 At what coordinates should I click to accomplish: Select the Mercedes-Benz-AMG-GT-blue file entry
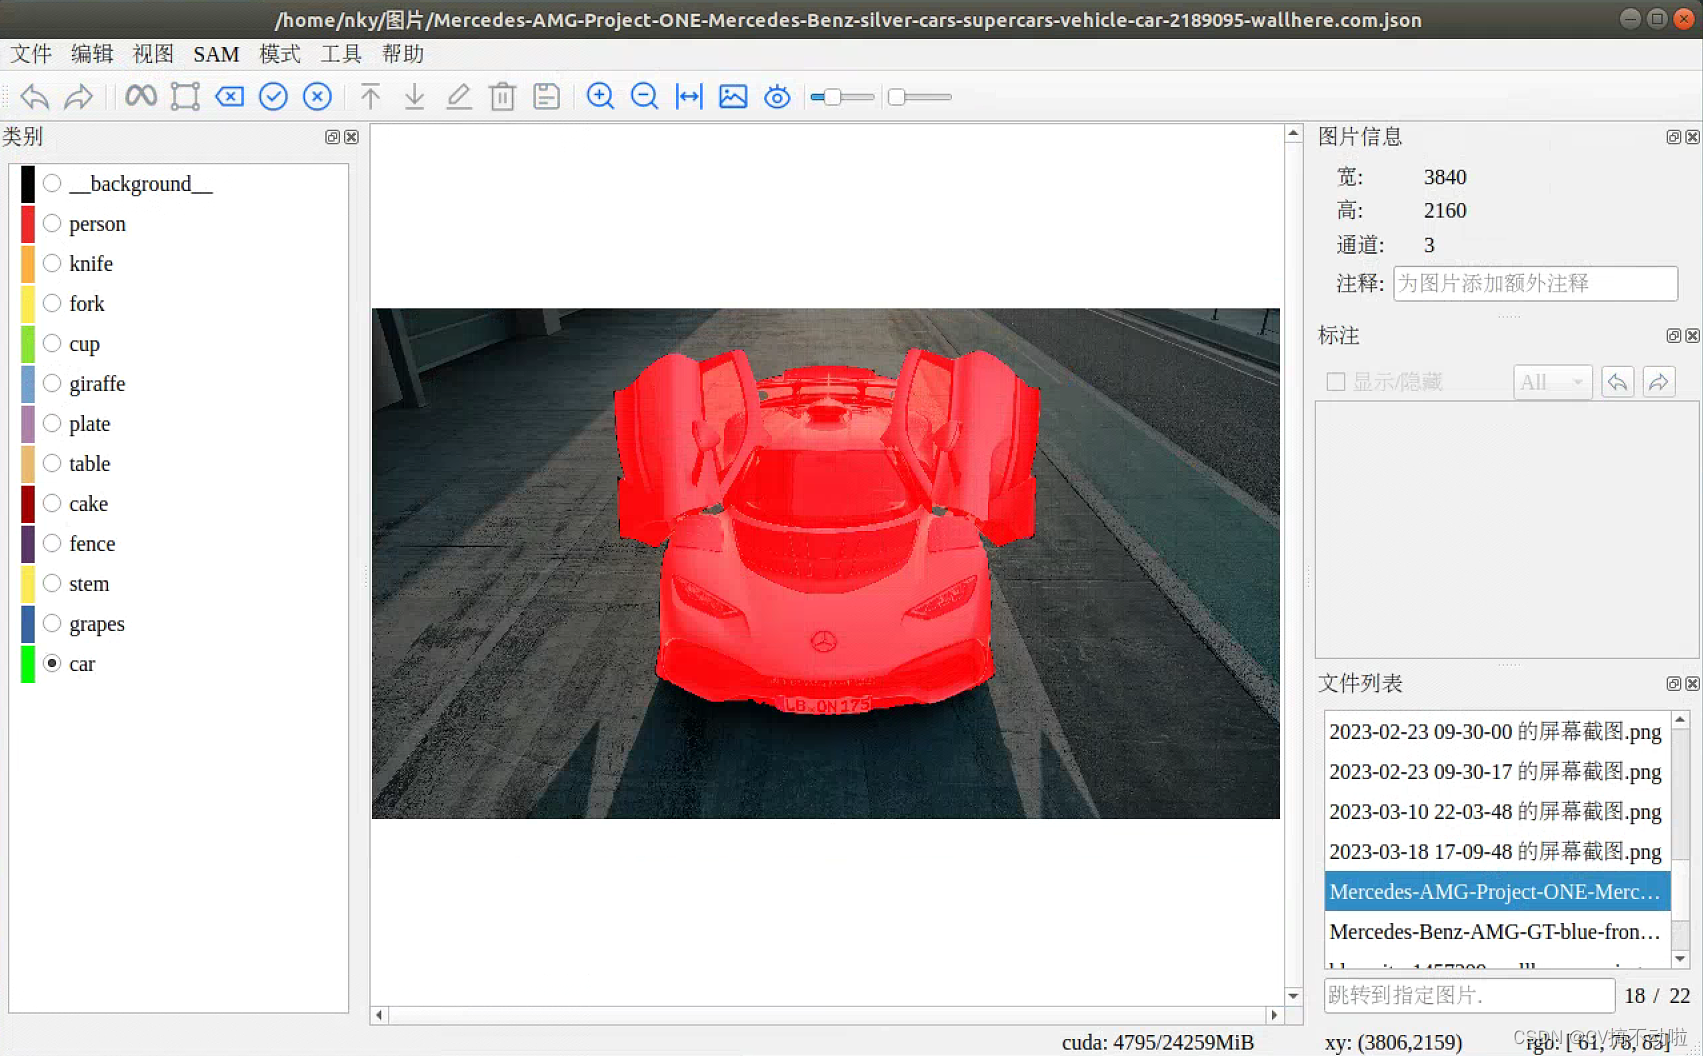coord(1495,932)
